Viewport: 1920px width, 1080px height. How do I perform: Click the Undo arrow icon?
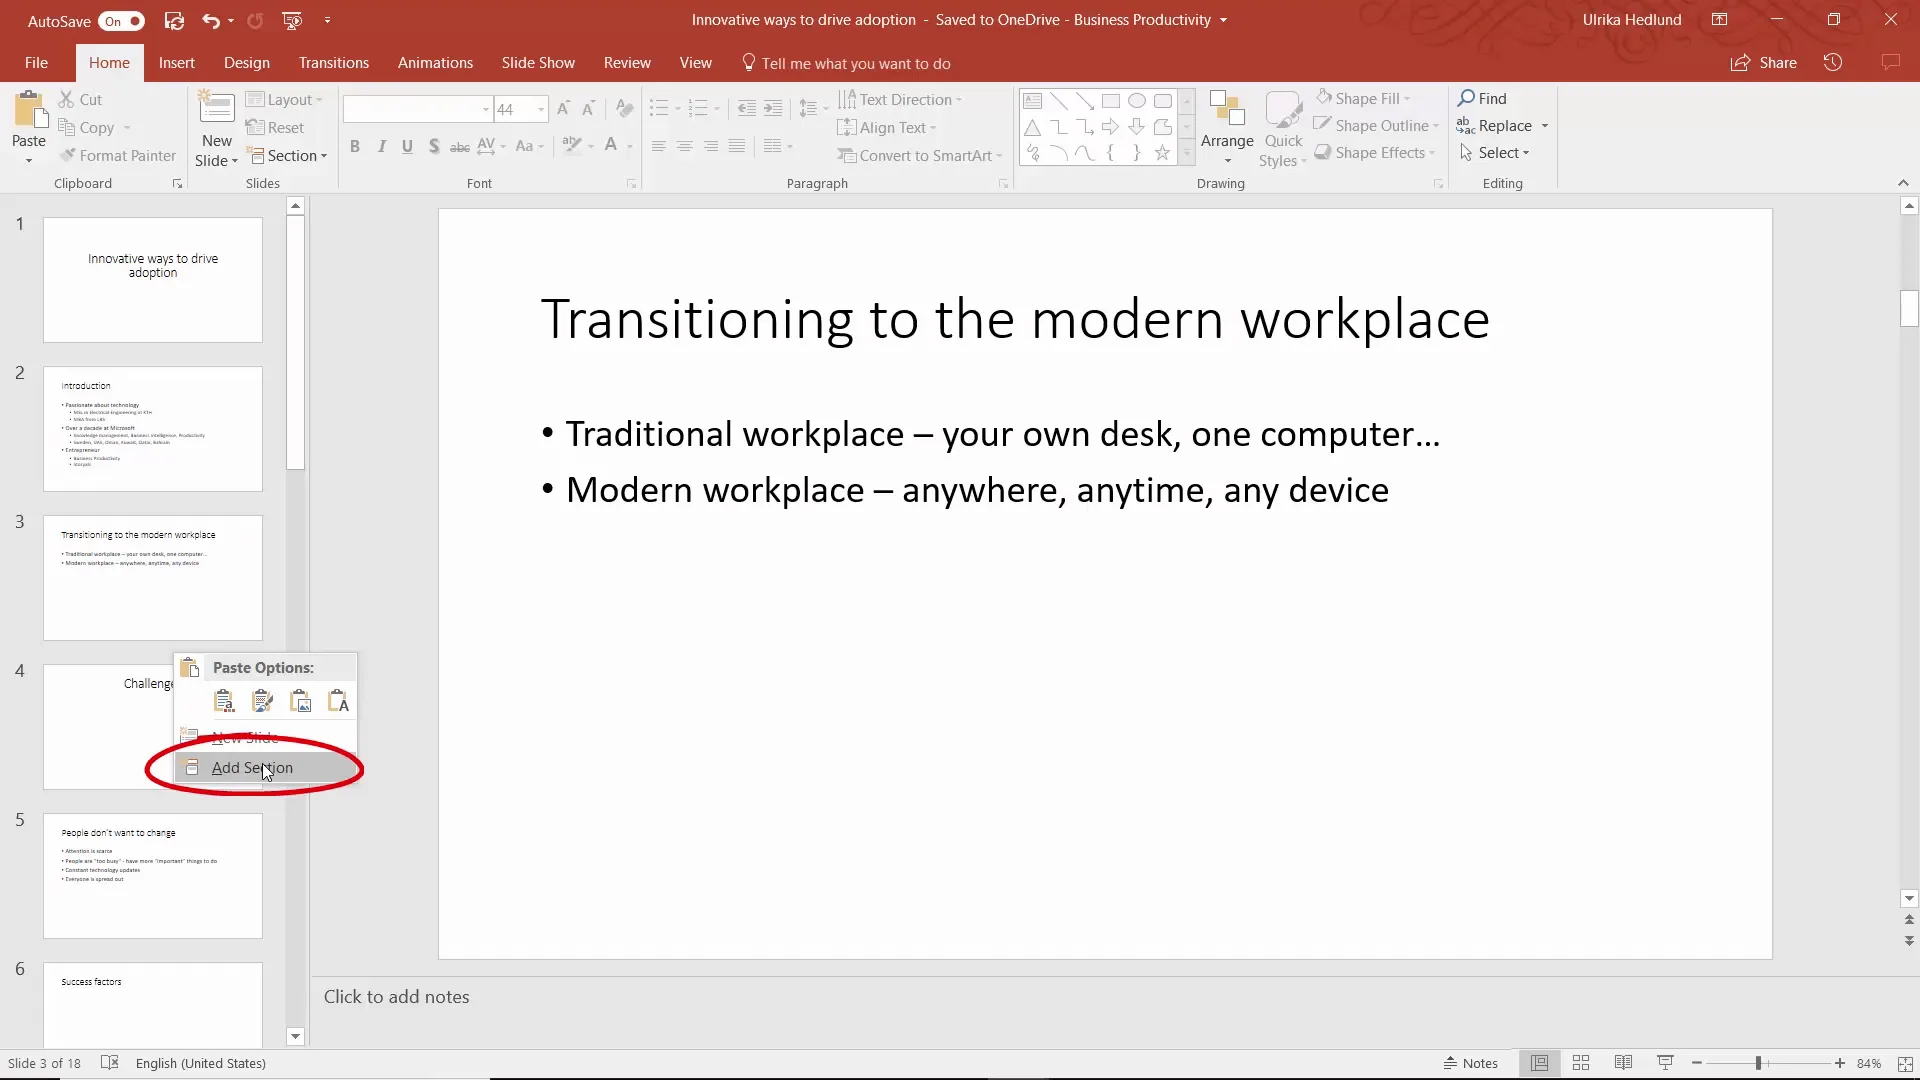210,20
